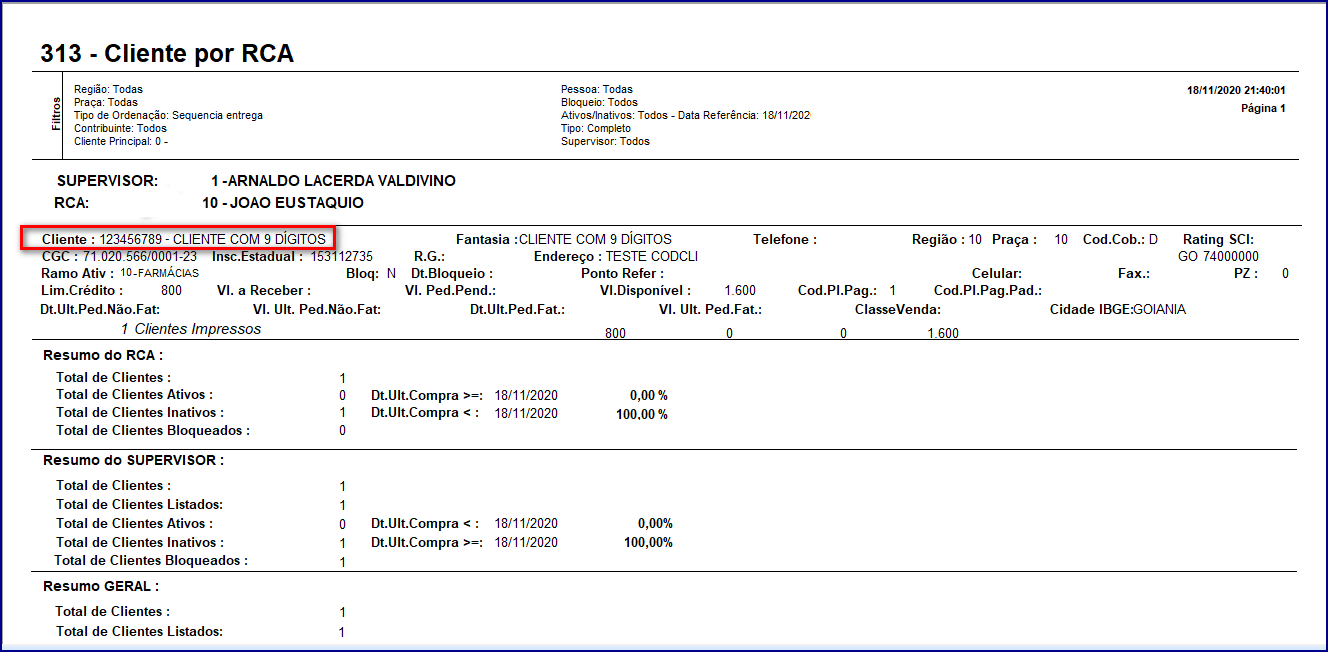This screenshot has height=652, width=1328.
Task: Select 'Cod.Pl.Pag.: 1' field
Action: pos(847,290)
